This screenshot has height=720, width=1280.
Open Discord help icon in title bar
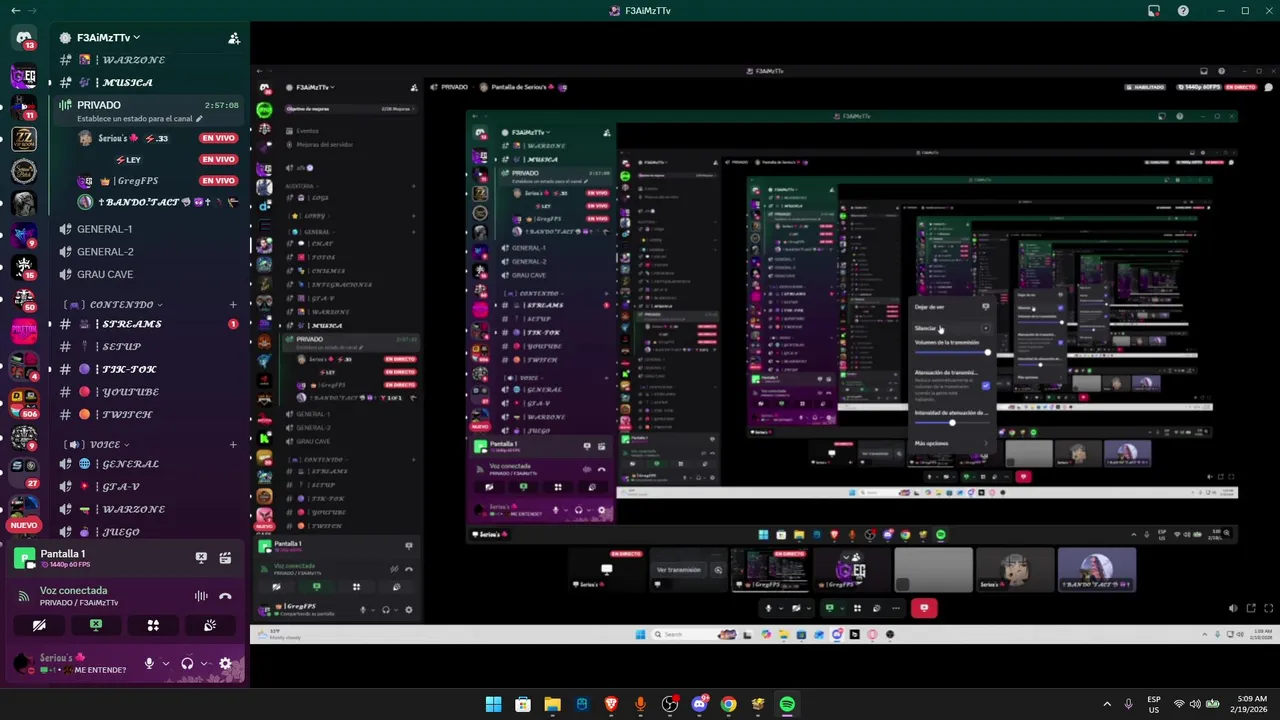(x=1184, y=11)
